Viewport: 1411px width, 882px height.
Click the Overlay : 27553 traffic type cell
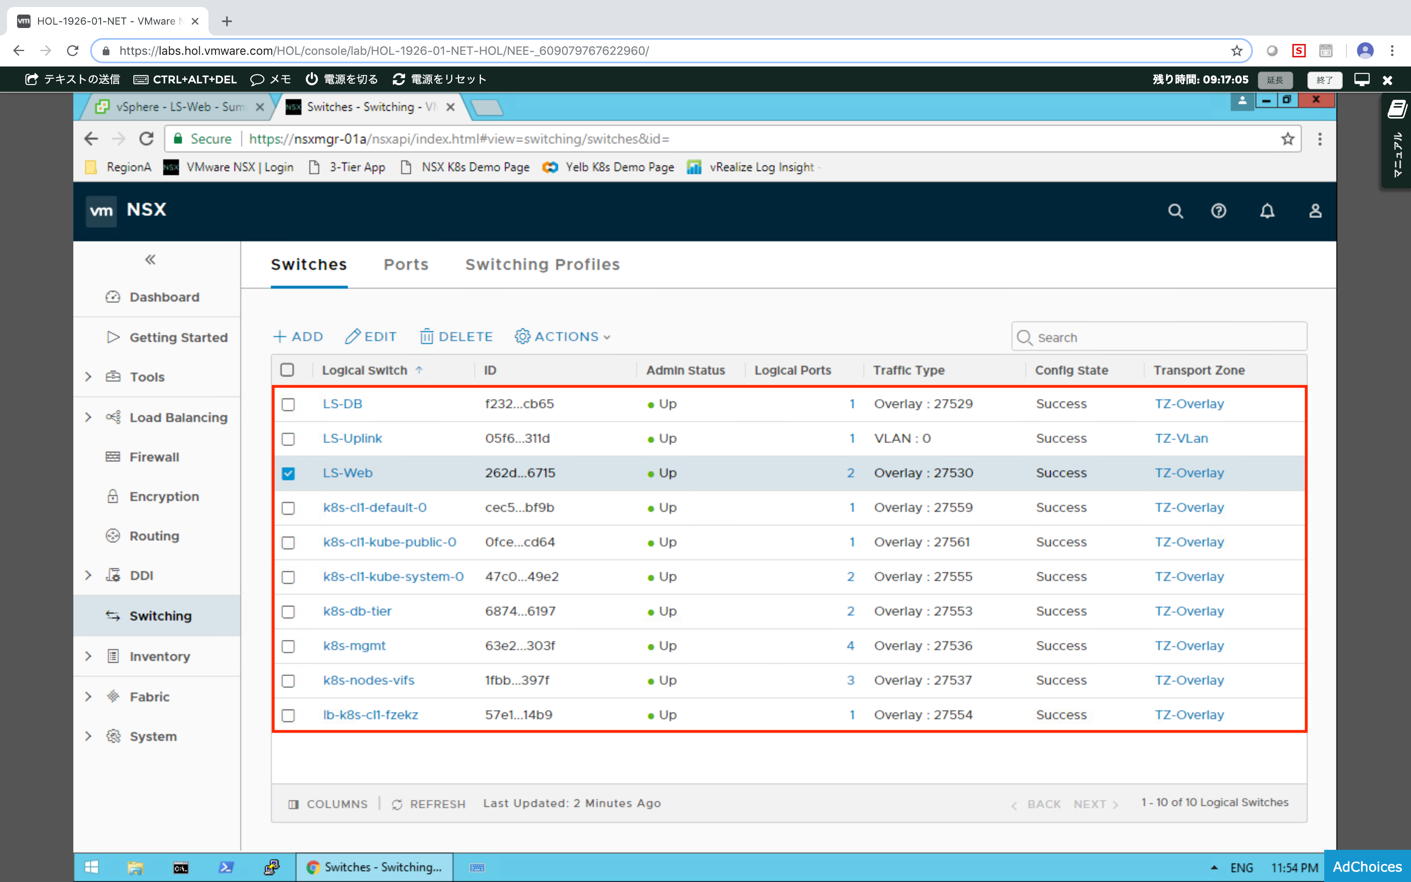click(922, 611)
